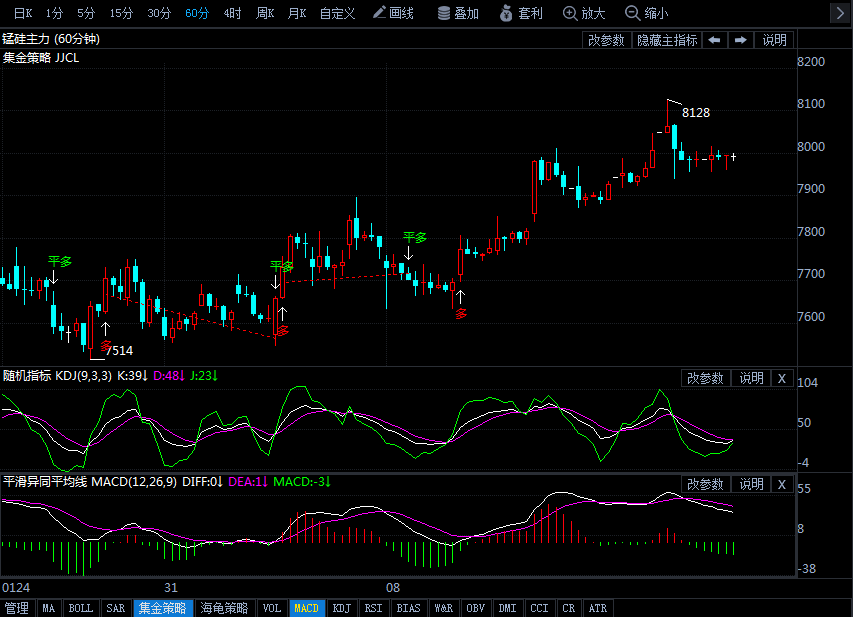Open the 画线 drawing tool
The height and width of the screenshot is (617, 853).
click(393, 13)
